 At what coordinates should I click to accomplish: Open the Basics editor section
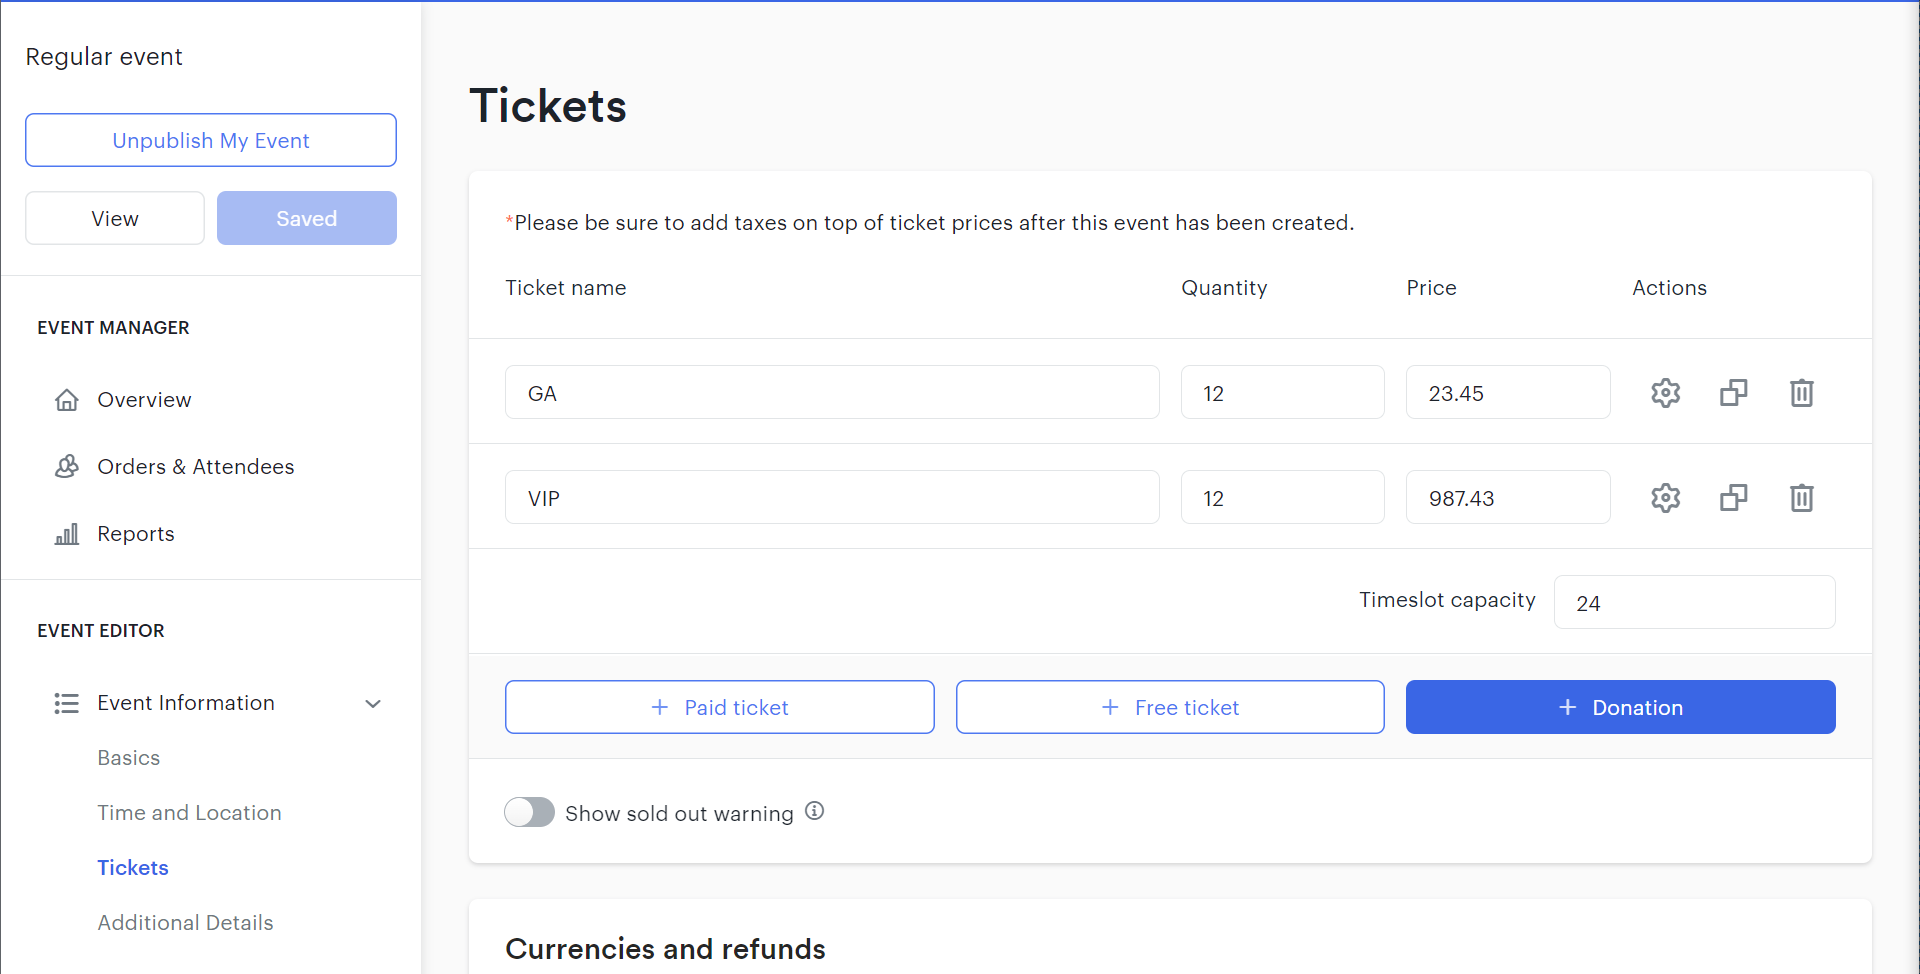pos(128,758)
